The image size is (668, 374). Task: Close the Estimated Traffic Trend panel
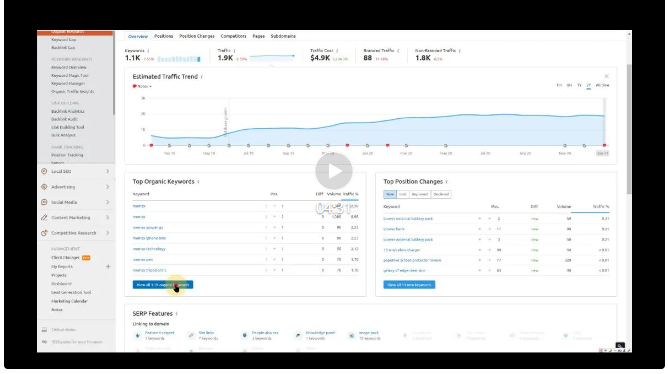pyautogui.click(x=607, y=76)
